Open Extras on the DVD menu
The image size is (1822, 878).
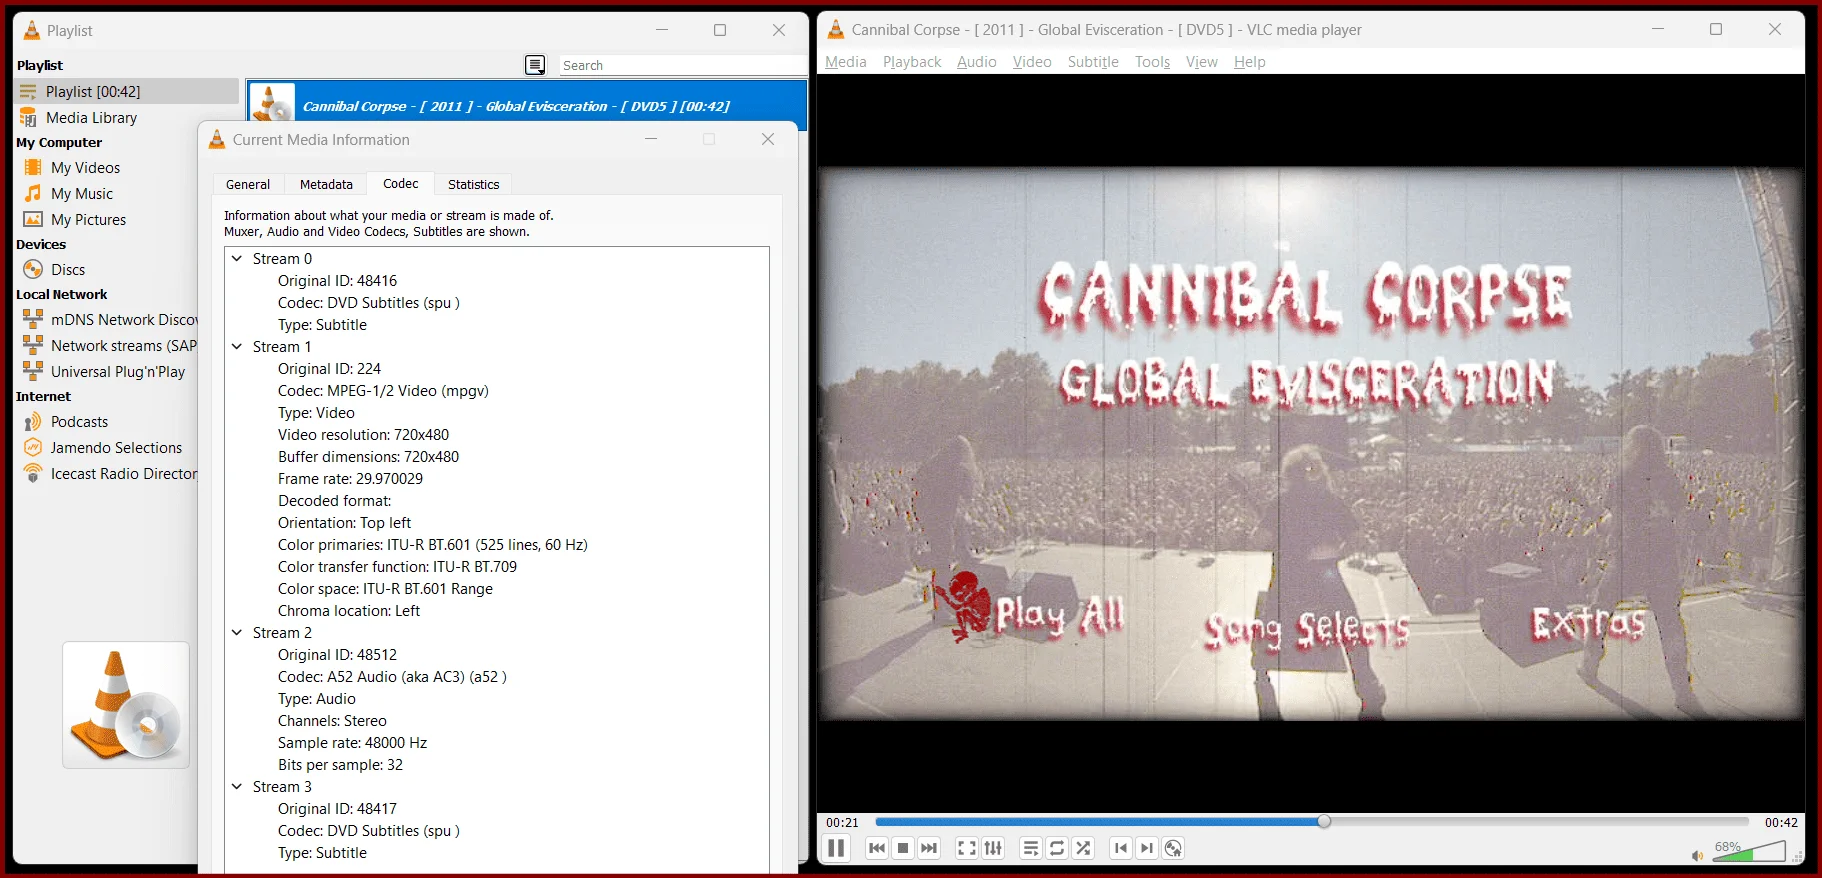pyautogui.click(x=1588, y=623)
